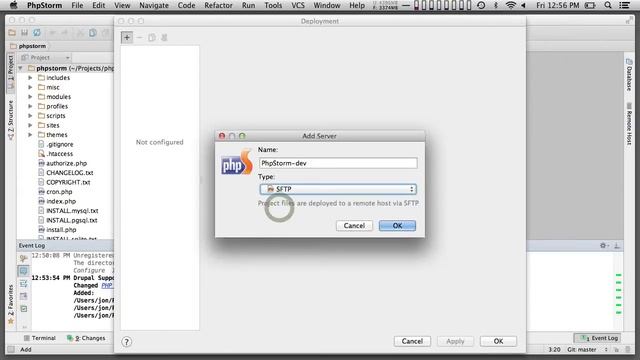Click the save all toolbar icon

(x=24, y=33)
